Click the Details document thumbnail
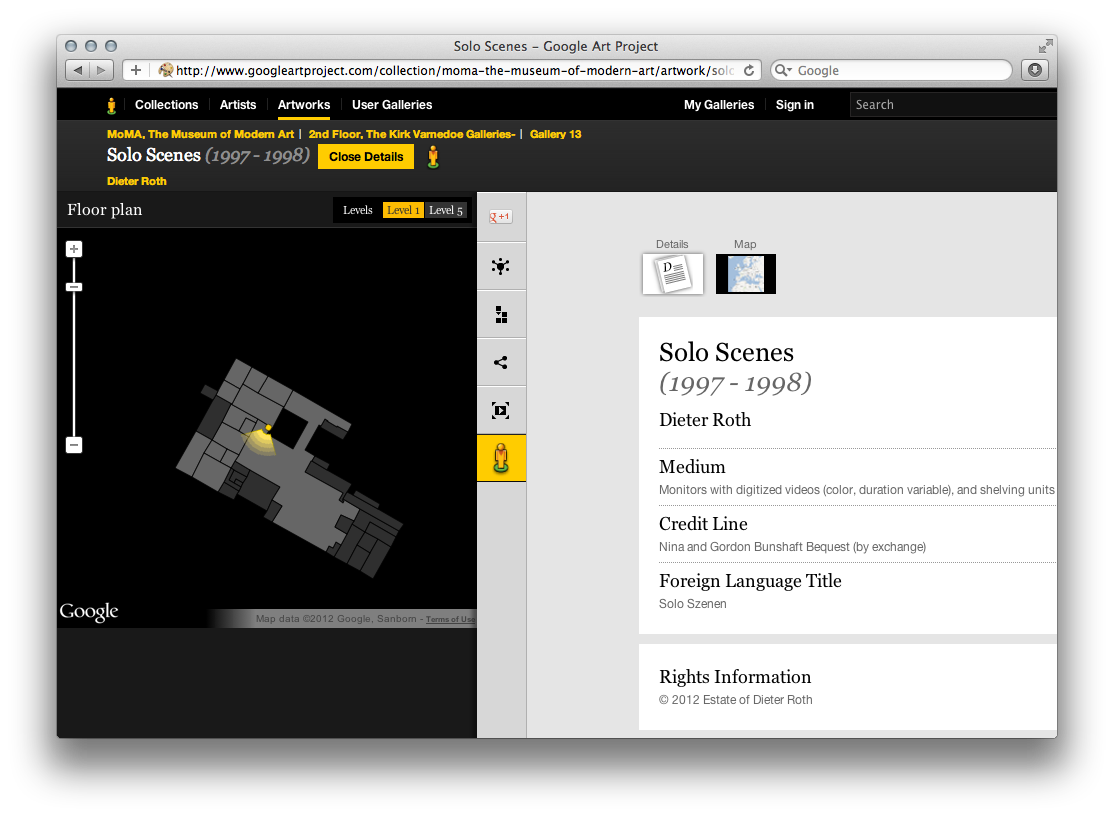Screen dimensions: 1114x817 click(x=671, y=273)
